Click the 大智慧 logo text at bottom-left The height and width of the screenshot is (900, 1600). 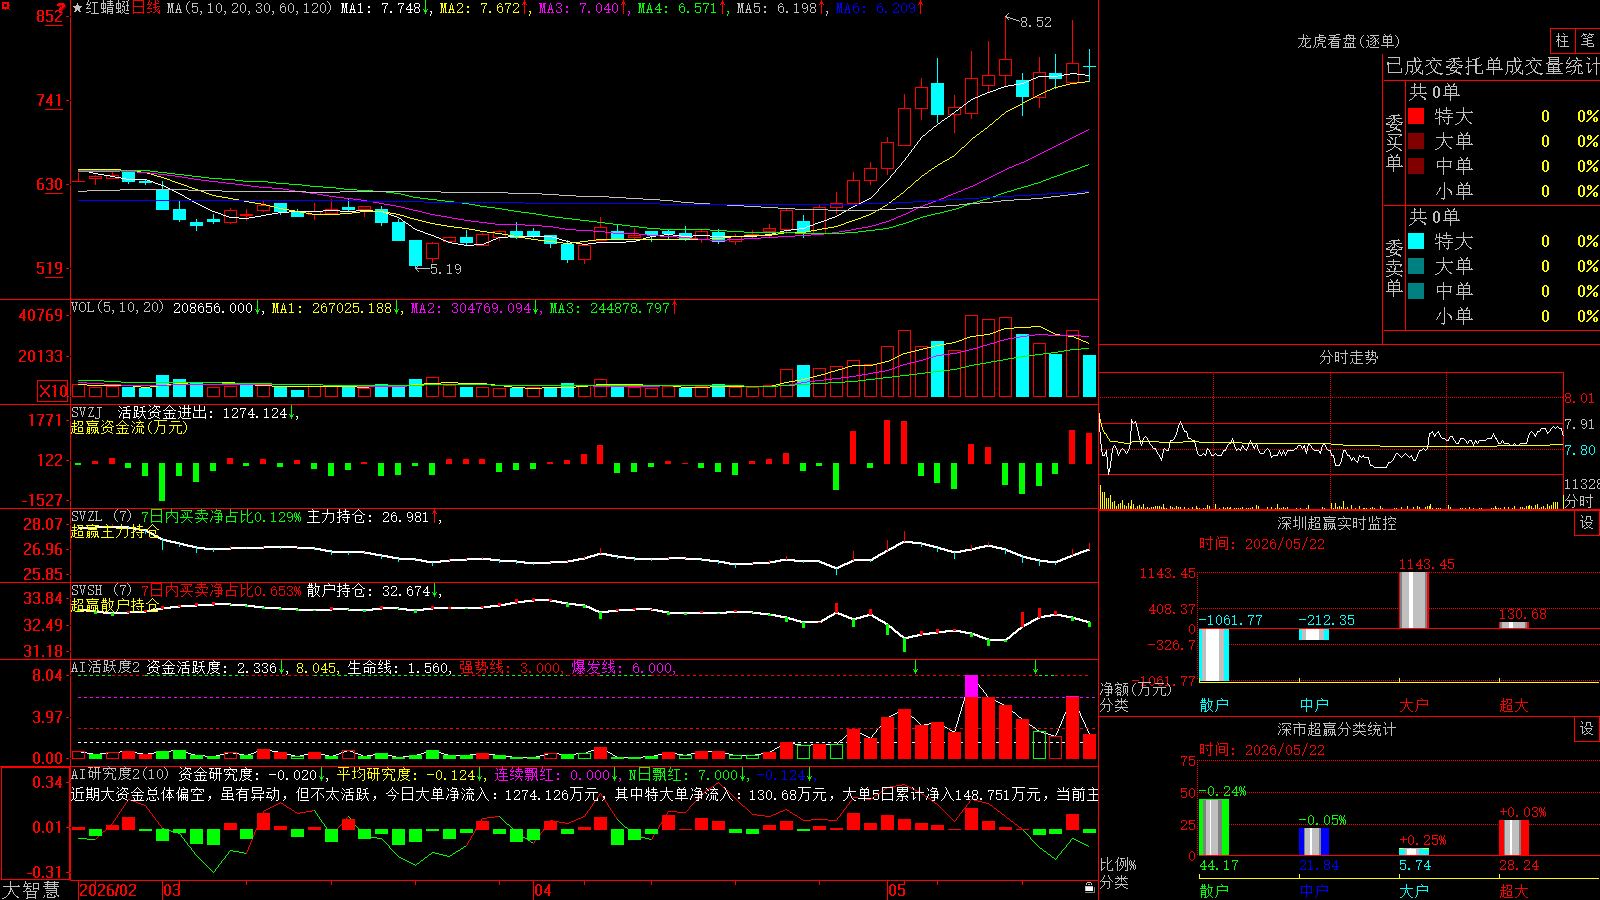point(31,890)
